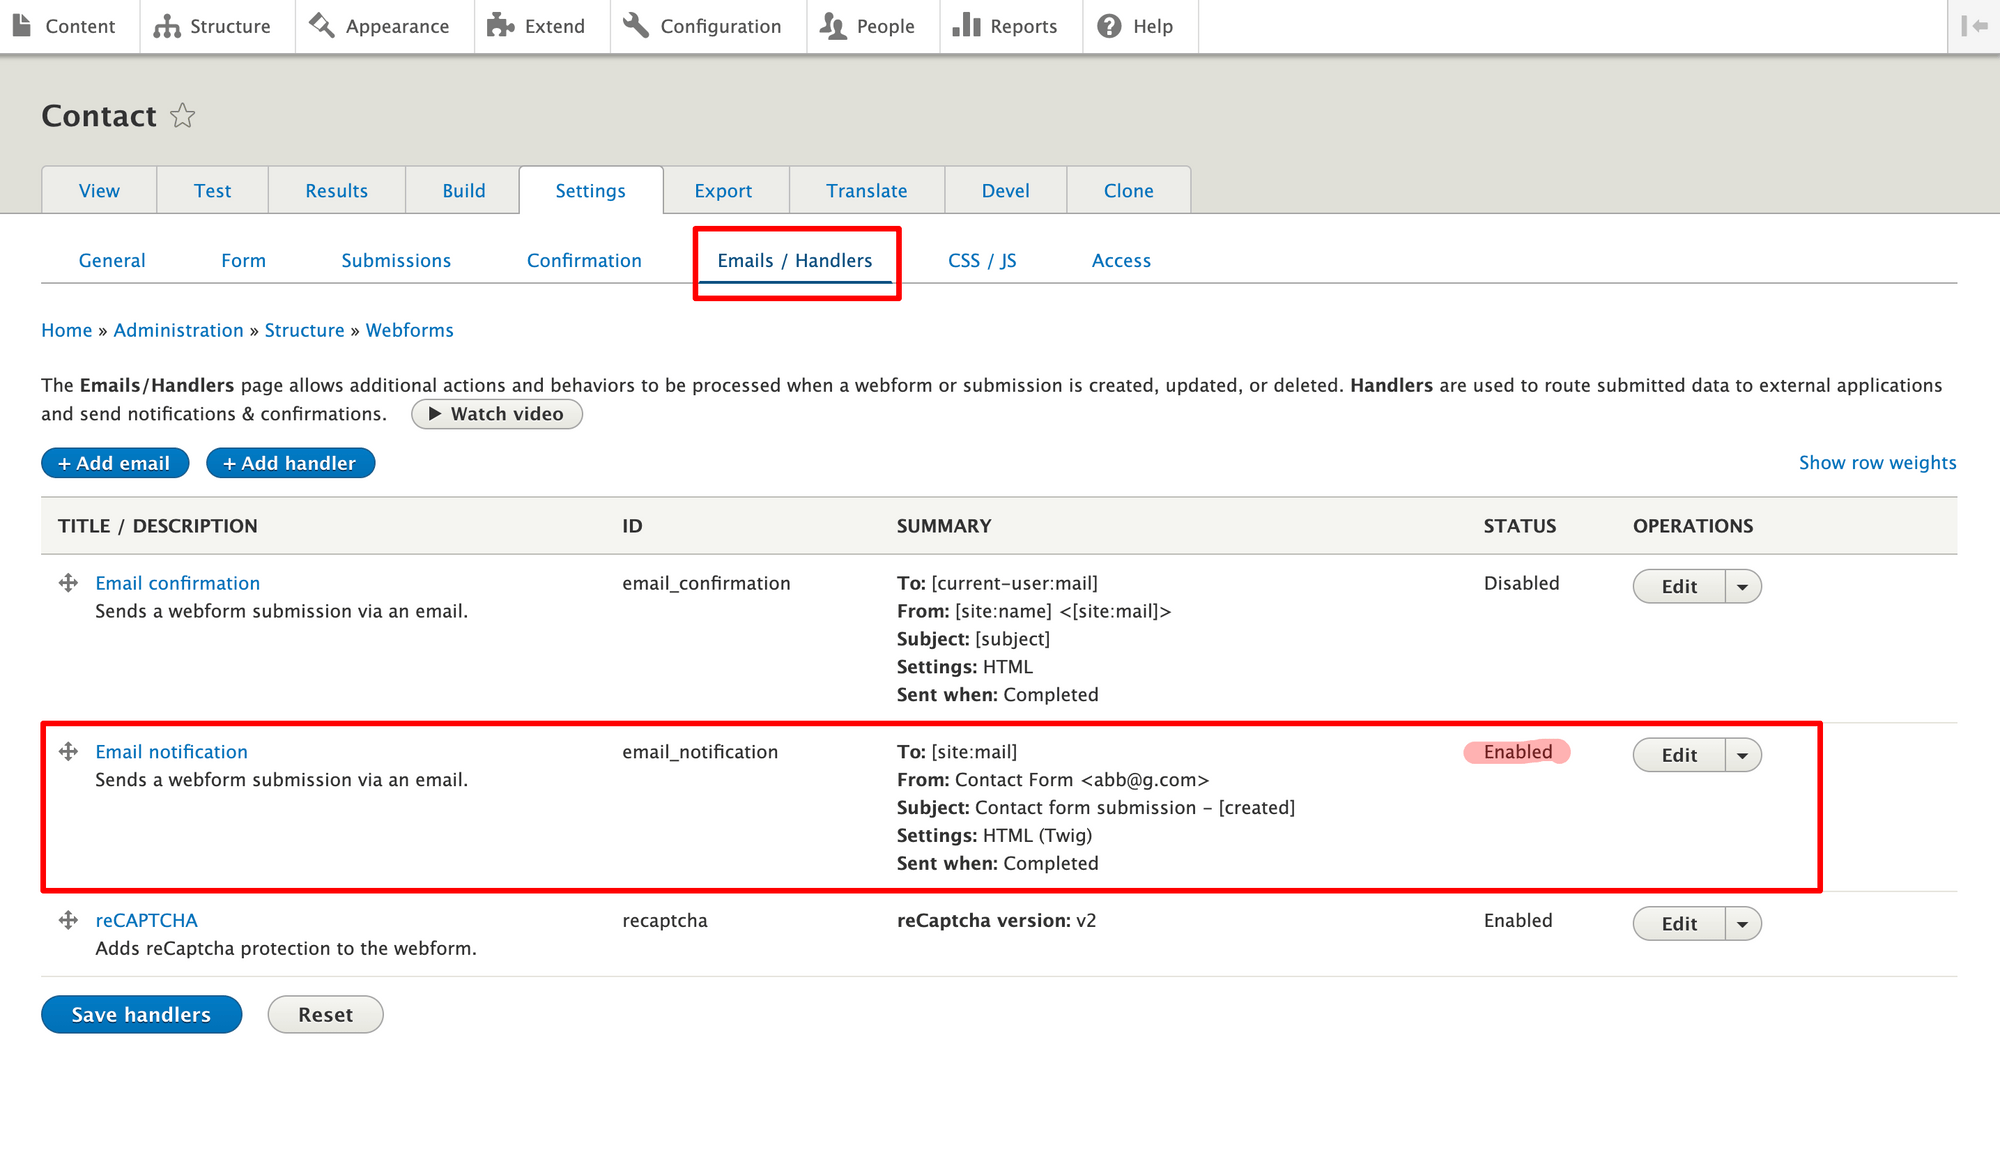Click the People users icon

(833, 26)
